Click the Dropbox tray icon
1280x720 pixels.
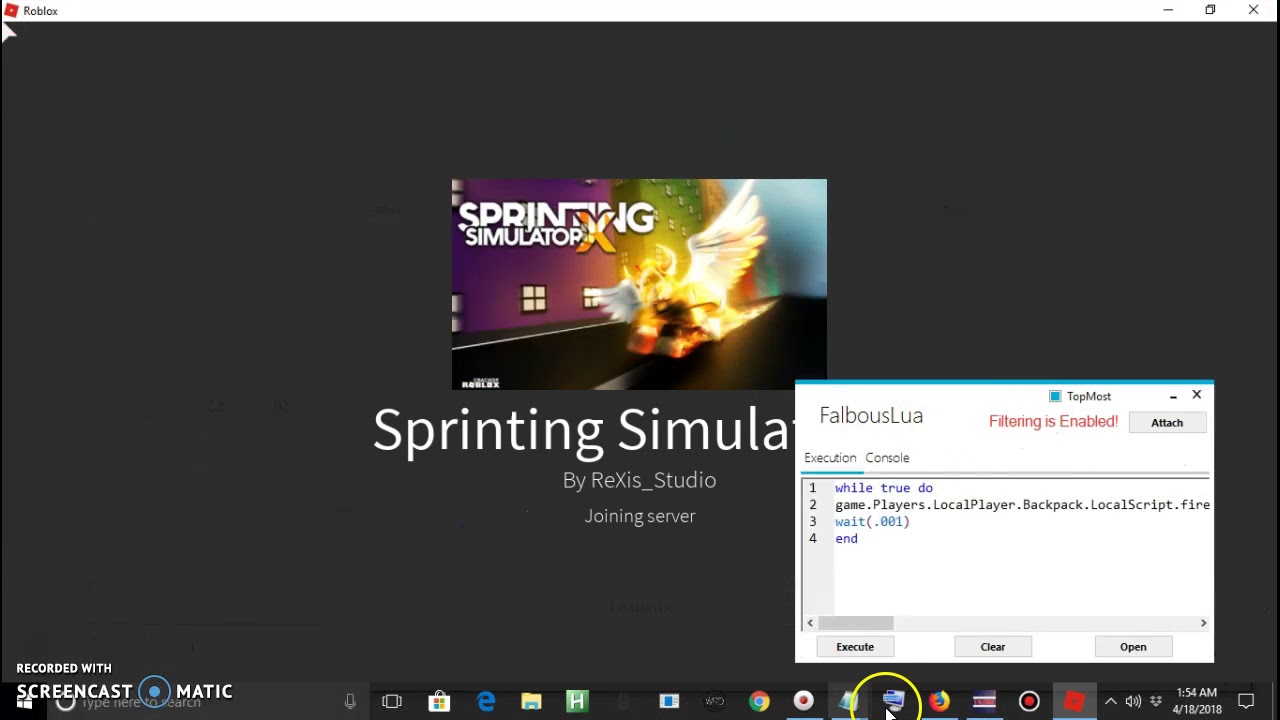pos(1156,701)
